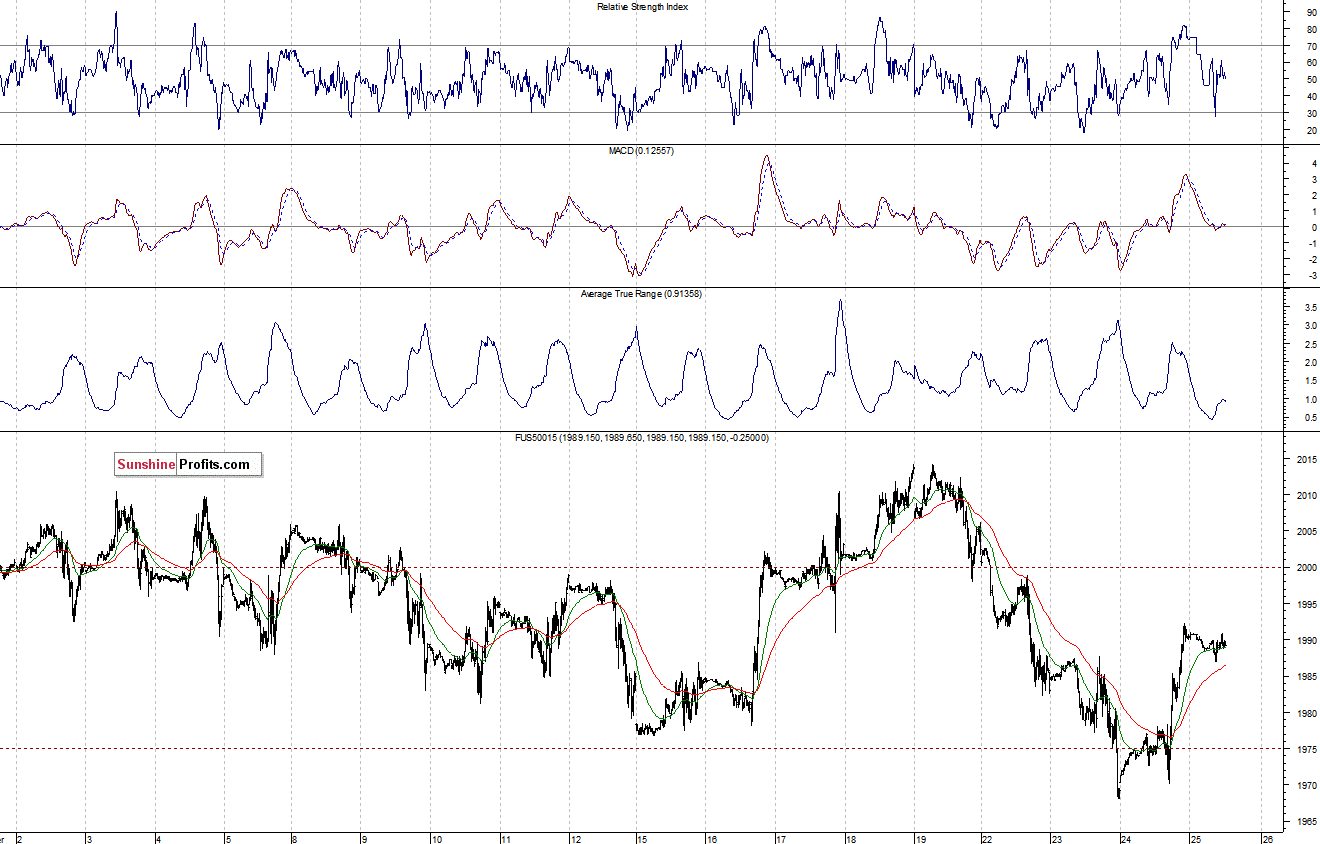Click the SunshineProfits.com logo label

click(188, 464)
